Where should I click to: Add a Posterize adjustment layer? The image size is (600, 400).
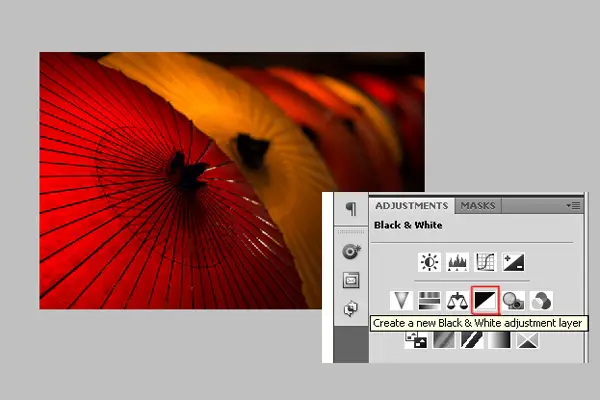click(x=443, y=341)
